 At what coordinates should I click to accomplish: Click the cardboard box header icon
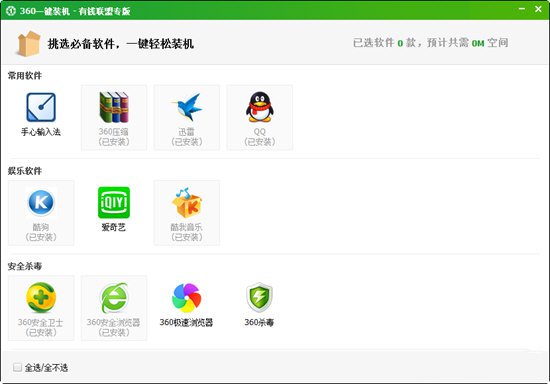point(28,43)
